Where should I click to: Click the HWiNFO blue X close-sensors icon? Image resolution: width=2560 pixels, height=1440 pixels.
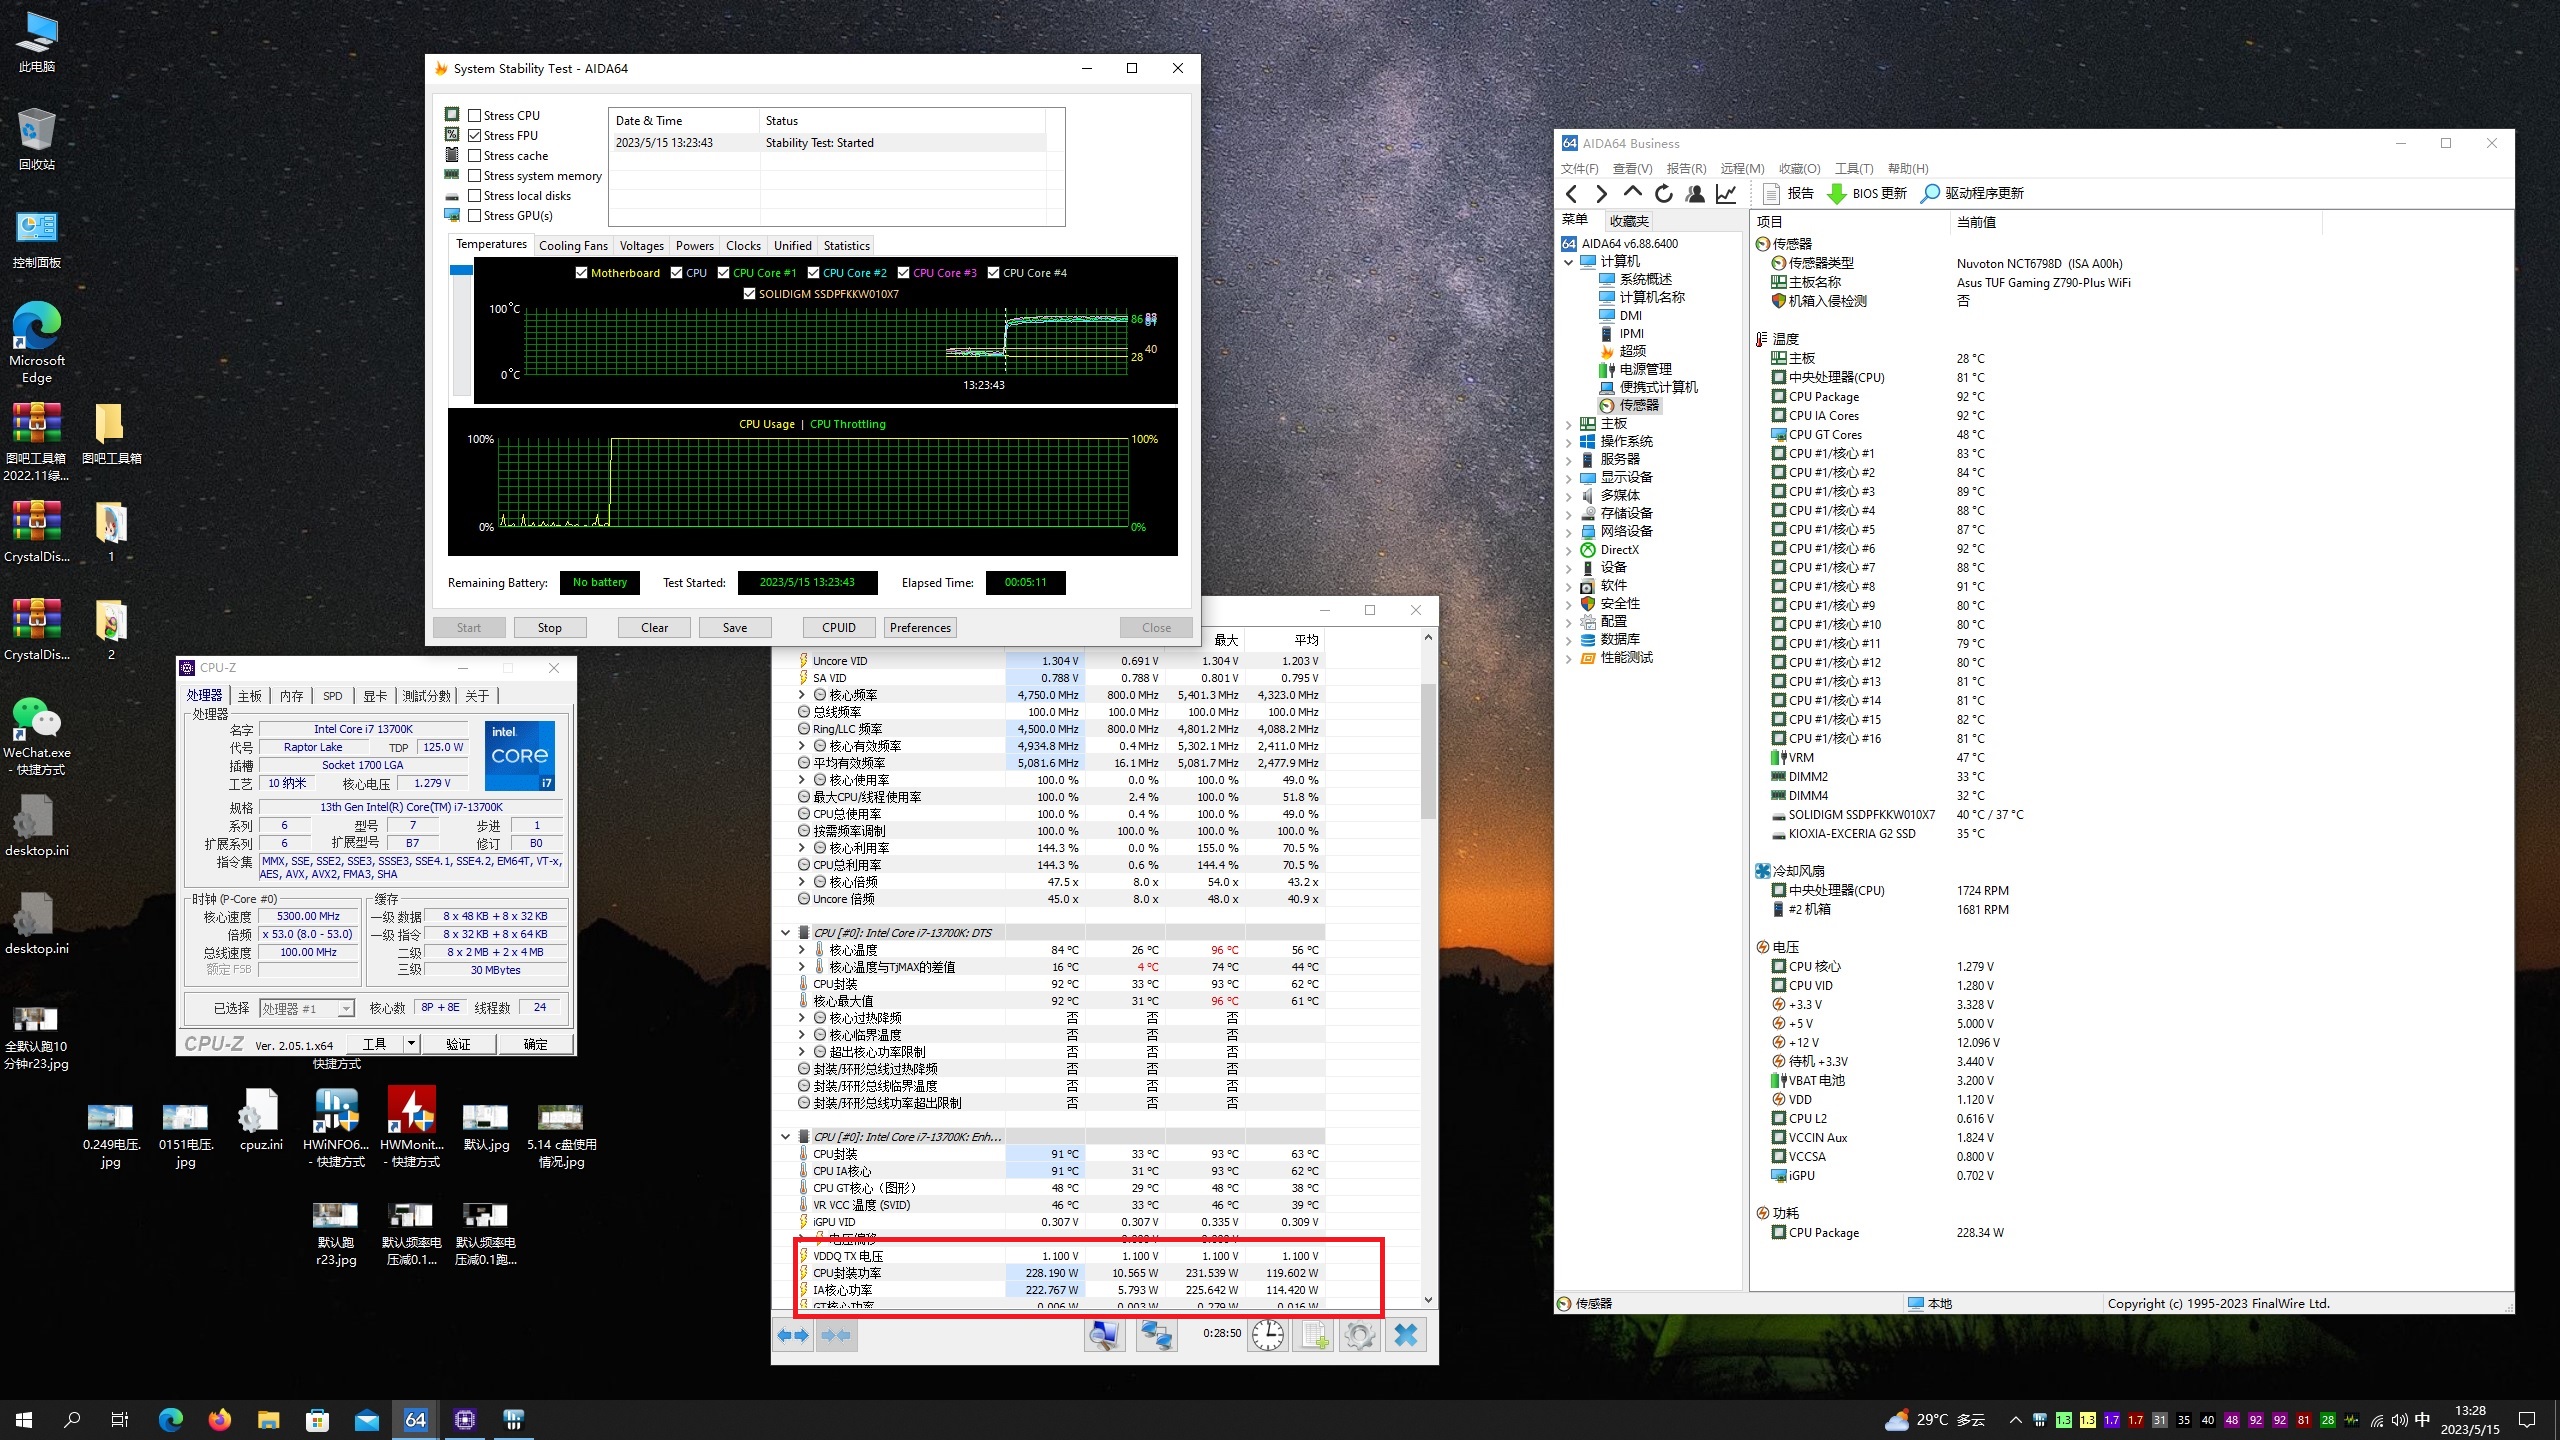(1405, 1335)
